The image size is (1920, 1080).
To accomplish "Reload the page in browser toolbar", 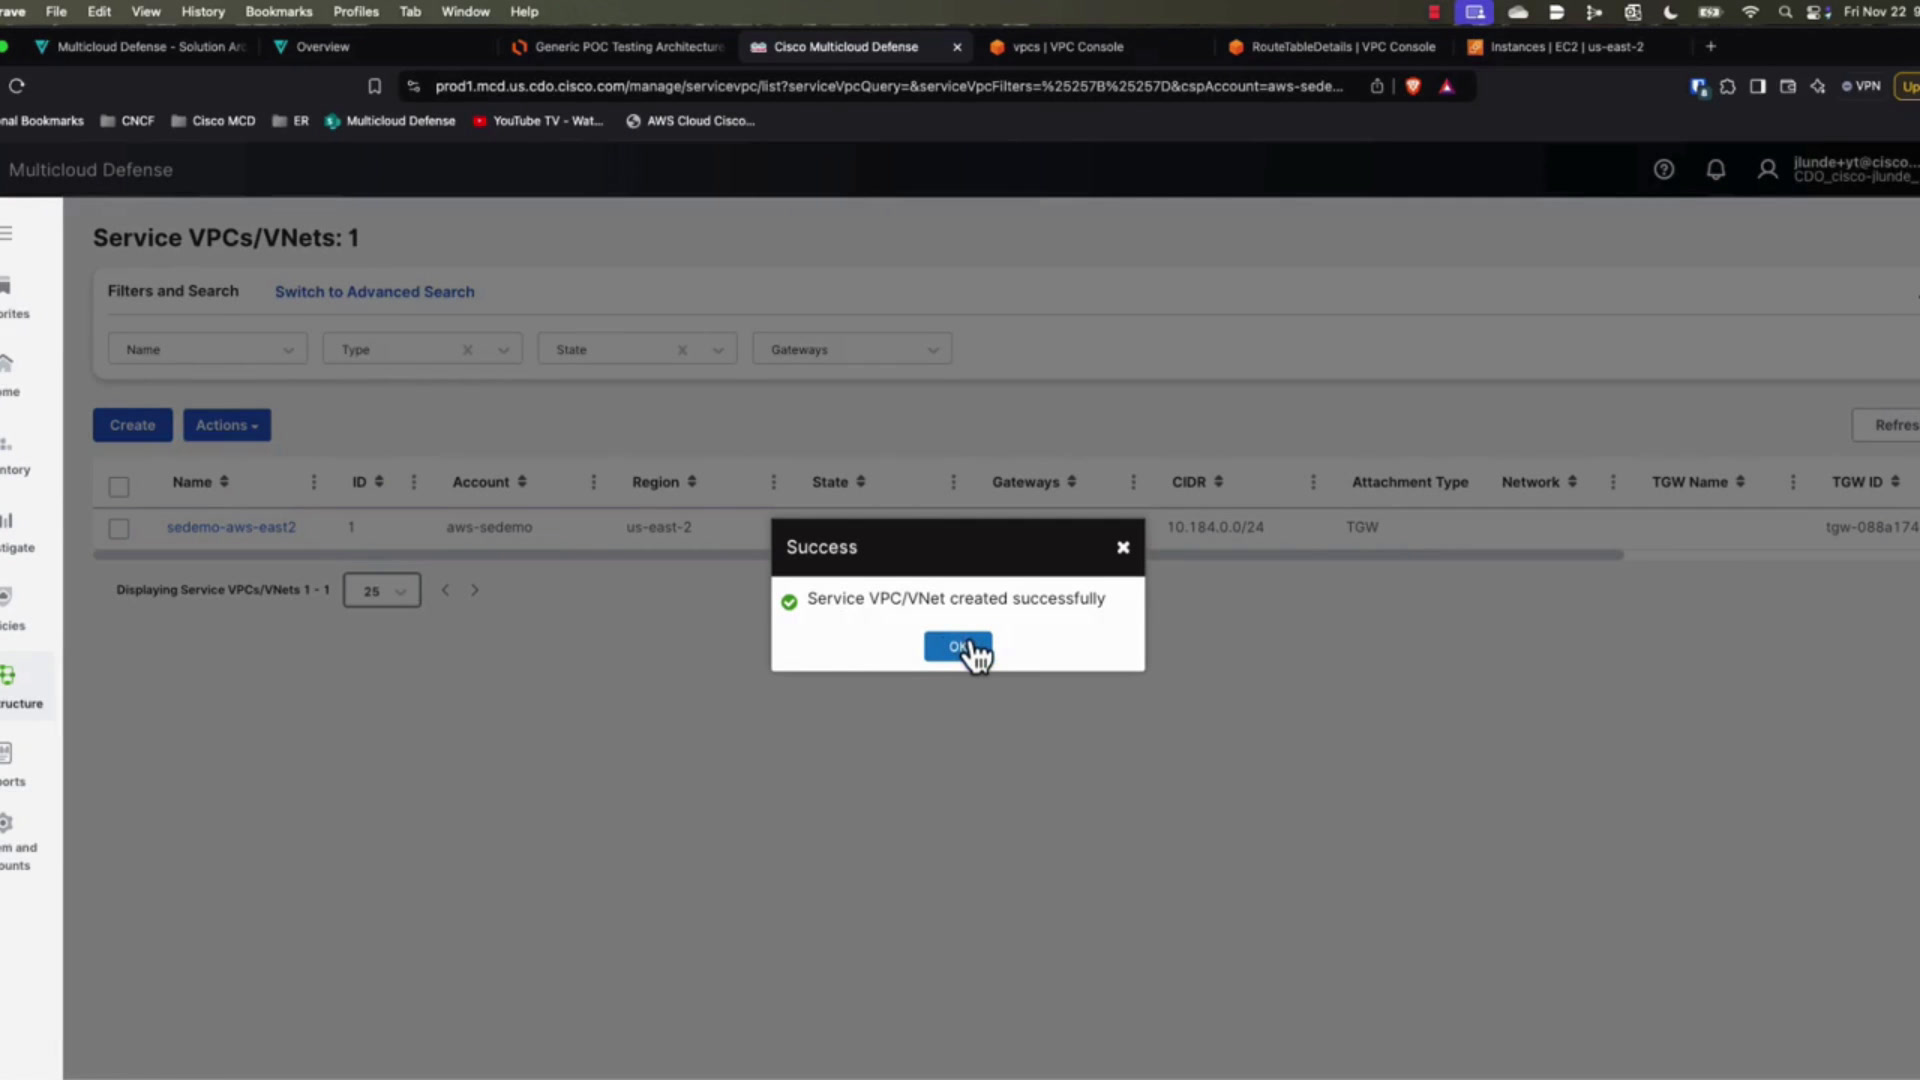I will [x=17, y=86].
